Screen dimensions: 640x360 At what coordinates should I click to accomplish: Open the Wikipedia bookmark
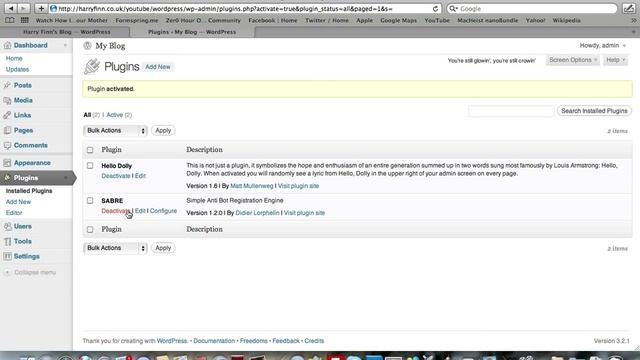[x=566, y=20]
